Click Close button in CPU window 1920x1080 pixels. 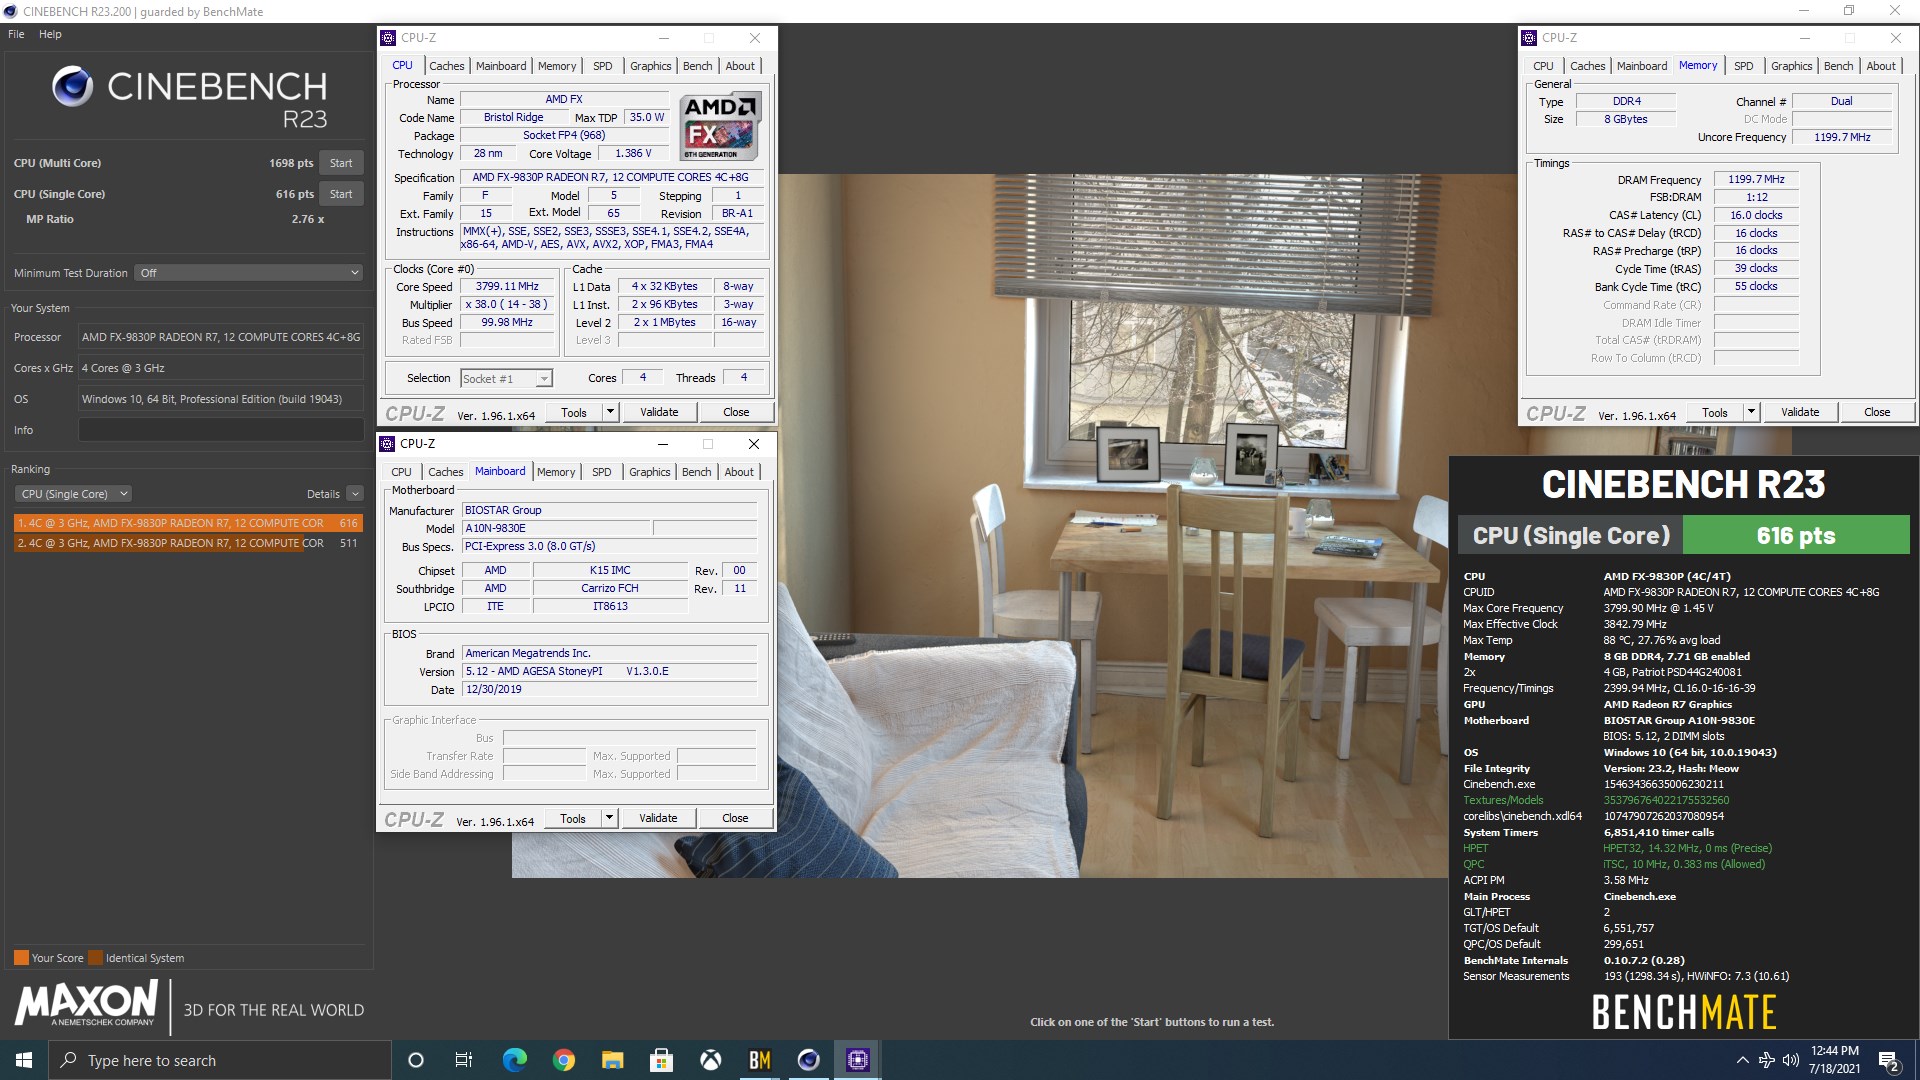736,412
